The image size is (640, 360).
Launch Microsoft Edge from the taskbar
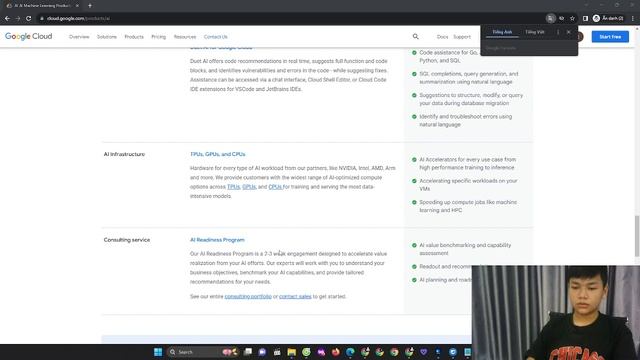[350, 352]
